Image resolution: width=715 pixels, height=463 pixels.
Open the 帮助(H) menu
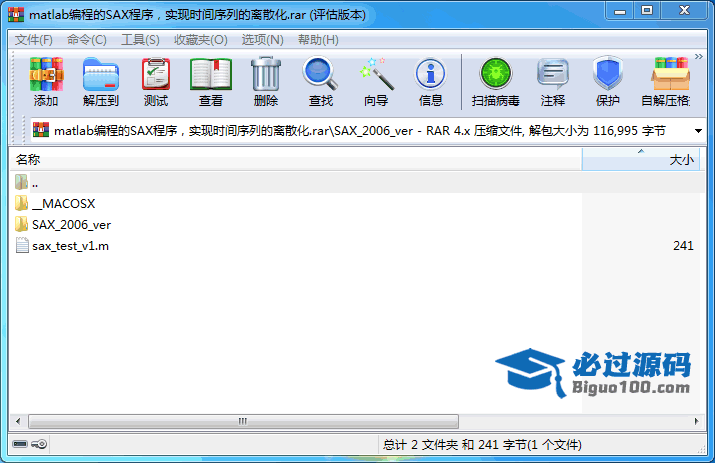[x=318, y=40]
